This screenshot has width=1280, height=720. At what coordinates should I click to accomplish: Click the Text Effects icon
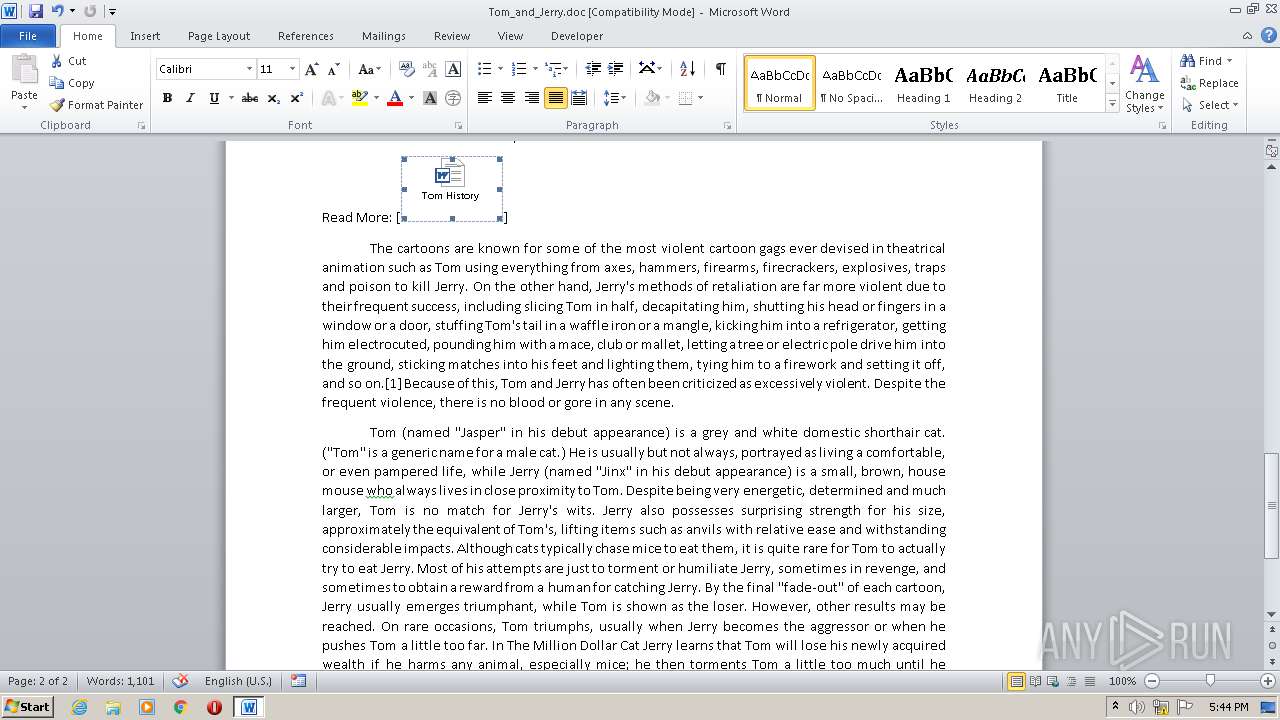point(327,98)
